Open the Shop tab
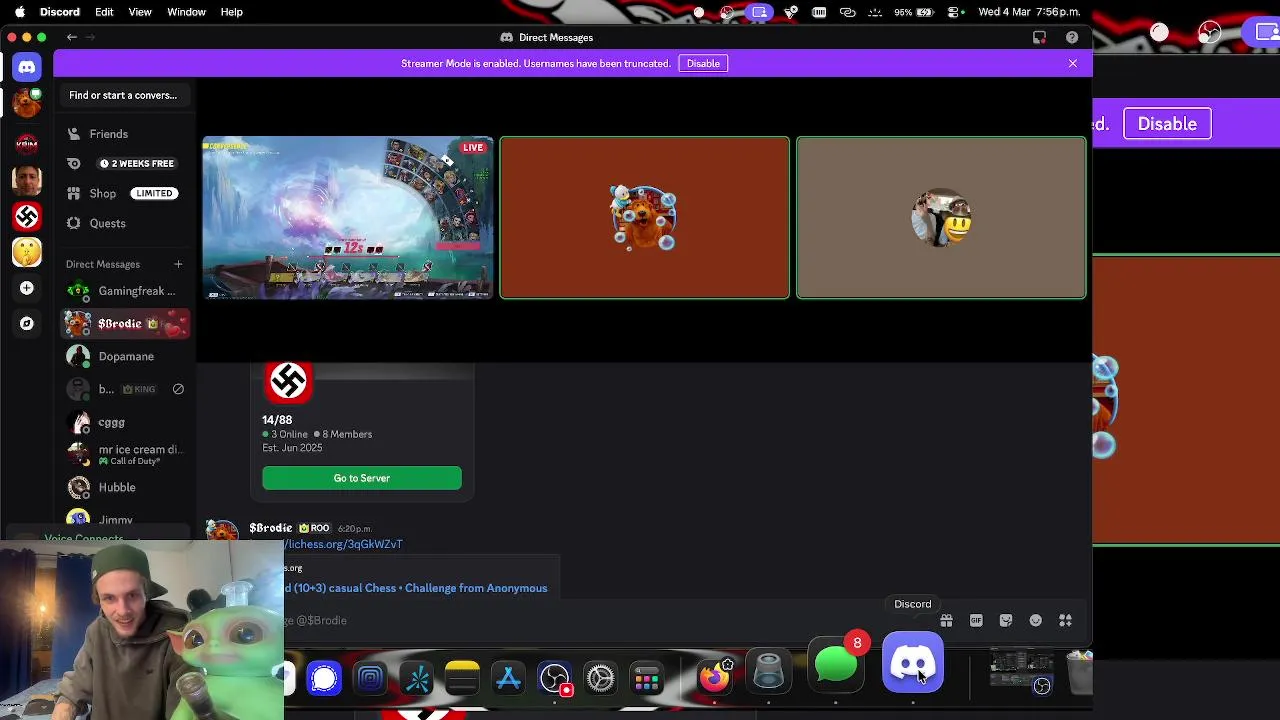The width and height of the screenshot is (1280, 720). coord(125,193)
